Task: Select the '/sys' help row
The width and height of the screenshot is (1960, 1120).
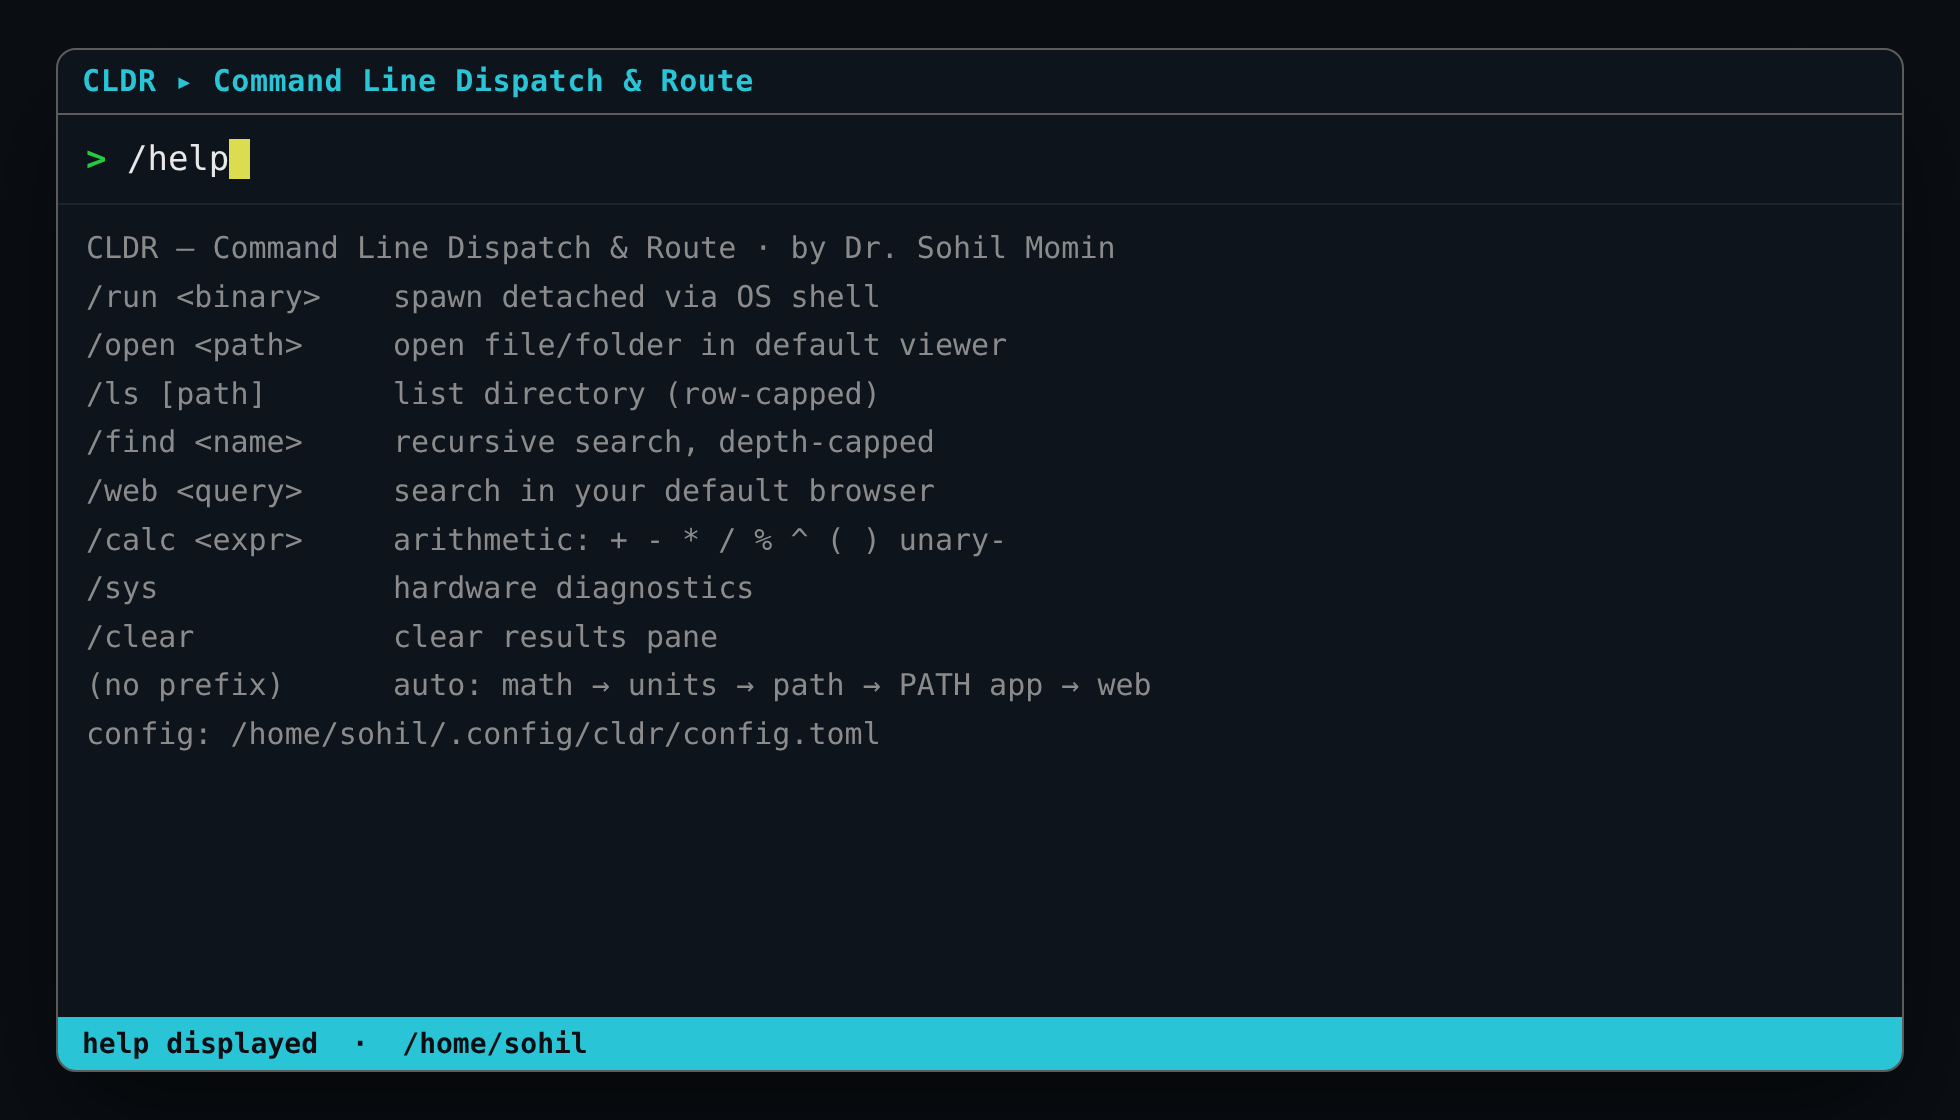Action: point(420,588)
